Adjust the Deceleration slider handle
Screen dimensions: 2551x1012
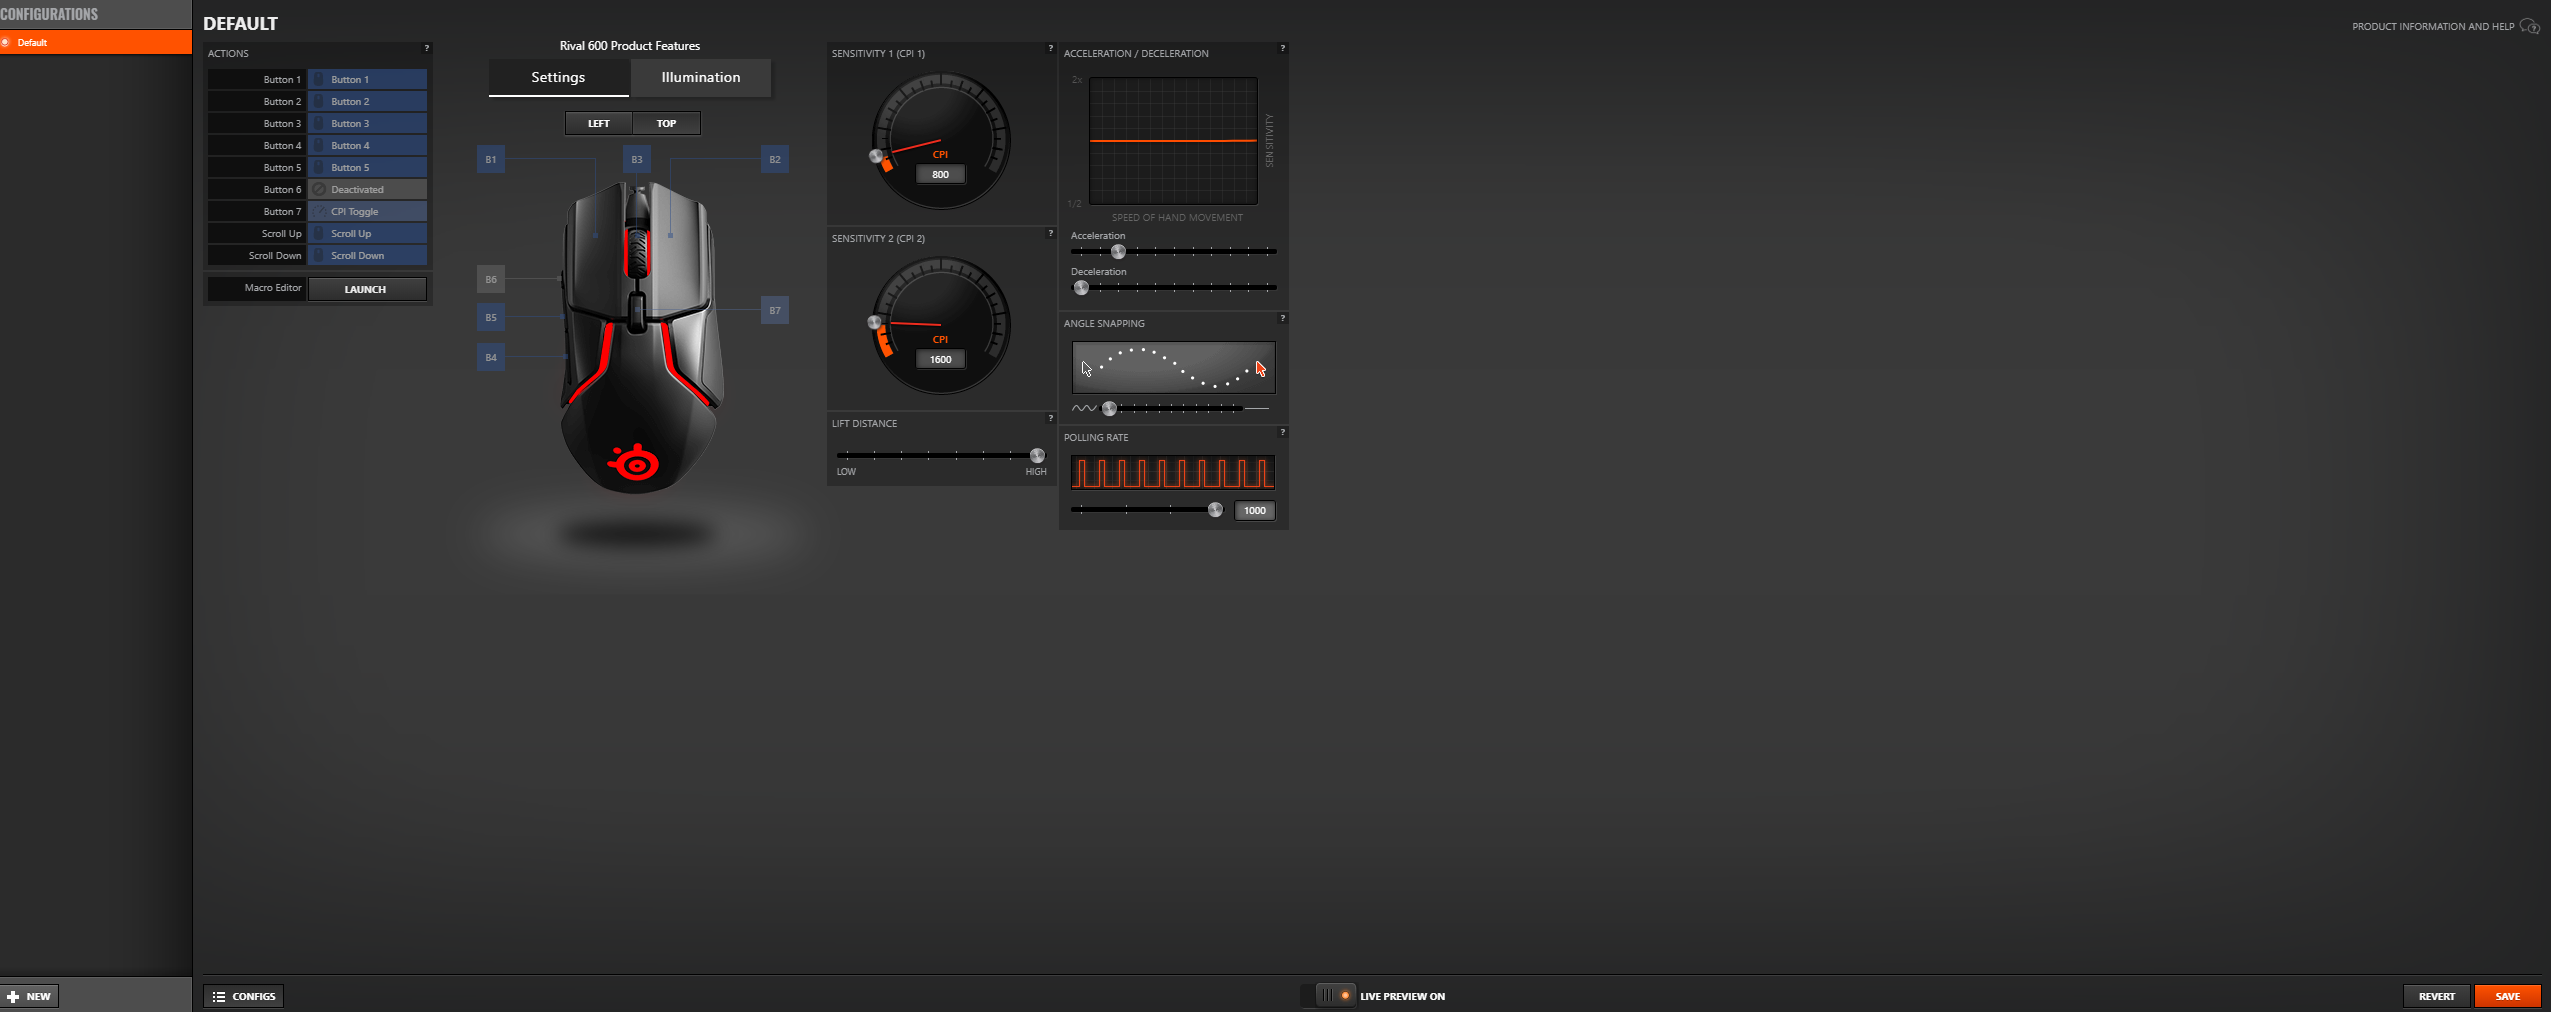(1081, 287)
